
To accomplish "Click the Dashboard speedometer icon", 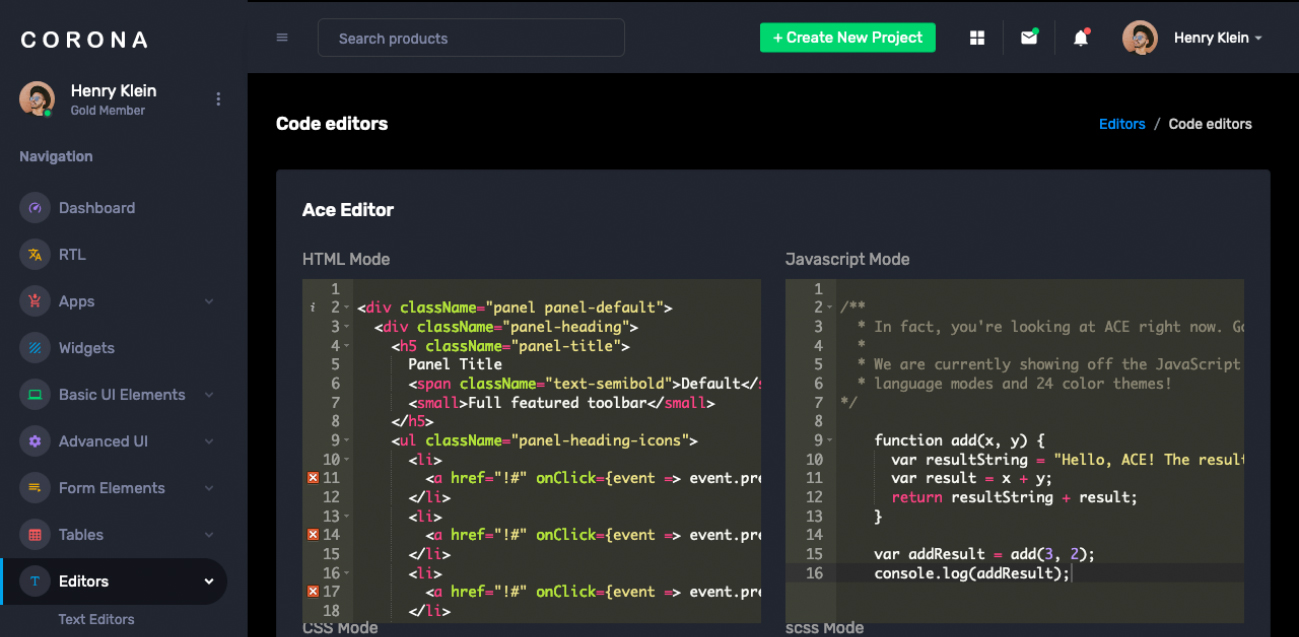I will coord(35,208).
